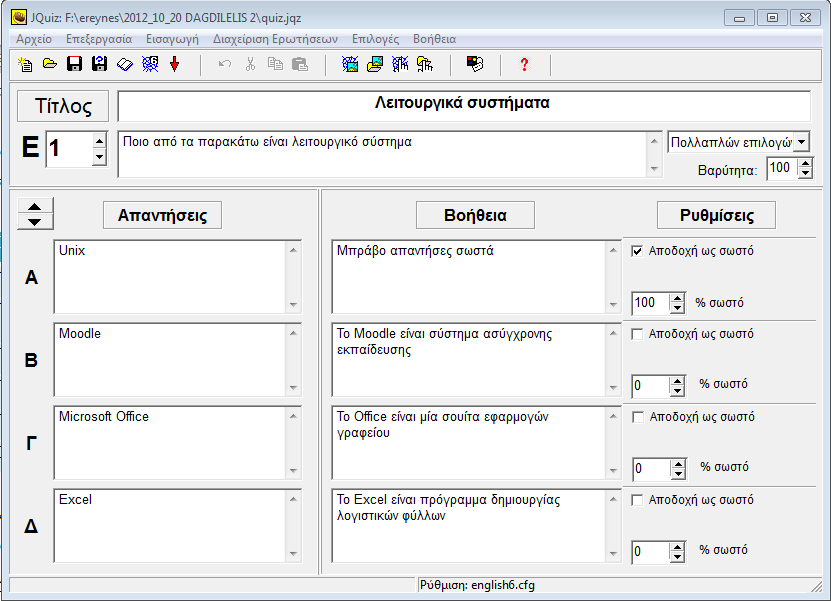This screenshot has height=601, width=831.
Task: Decrease the Βαρύτητα weight value
Action: click(806, 174)
